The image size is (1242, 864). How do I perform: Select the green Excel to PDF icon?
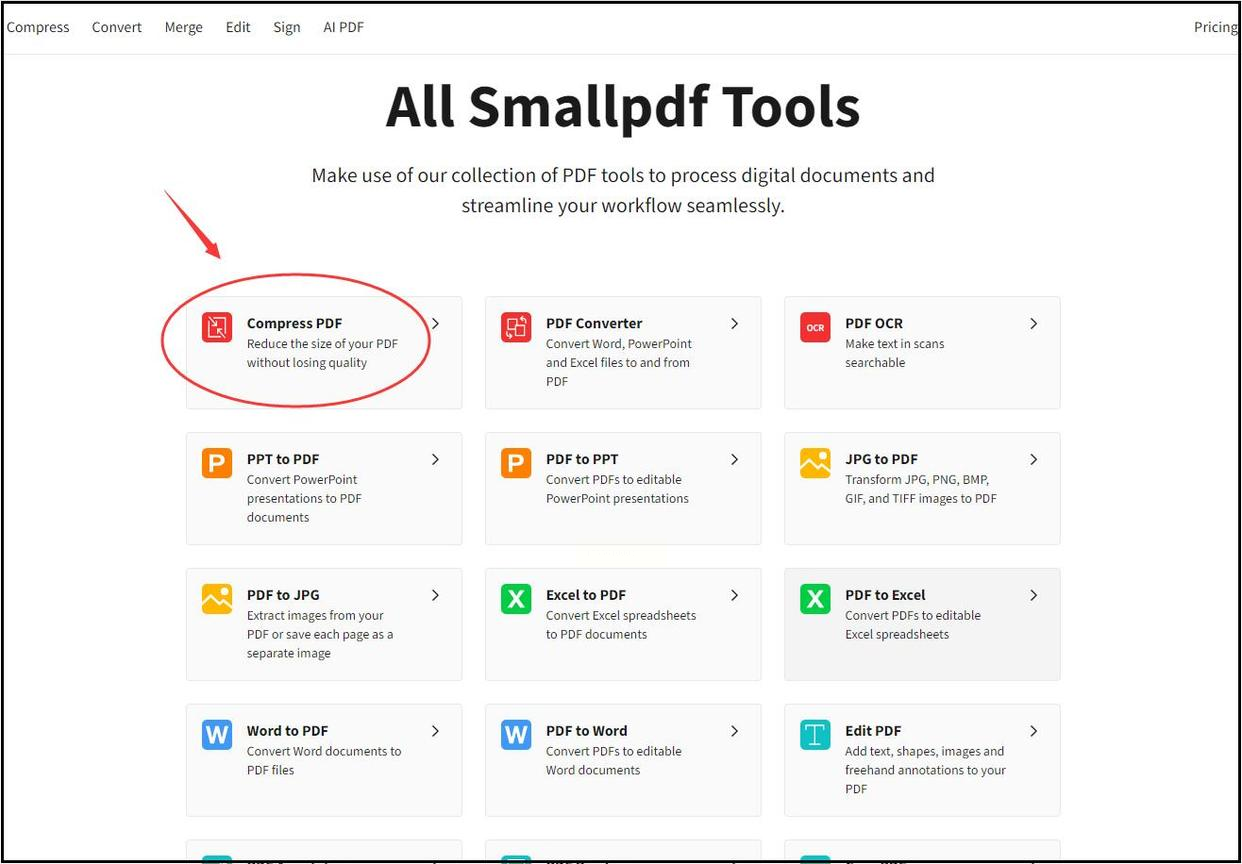516,599
